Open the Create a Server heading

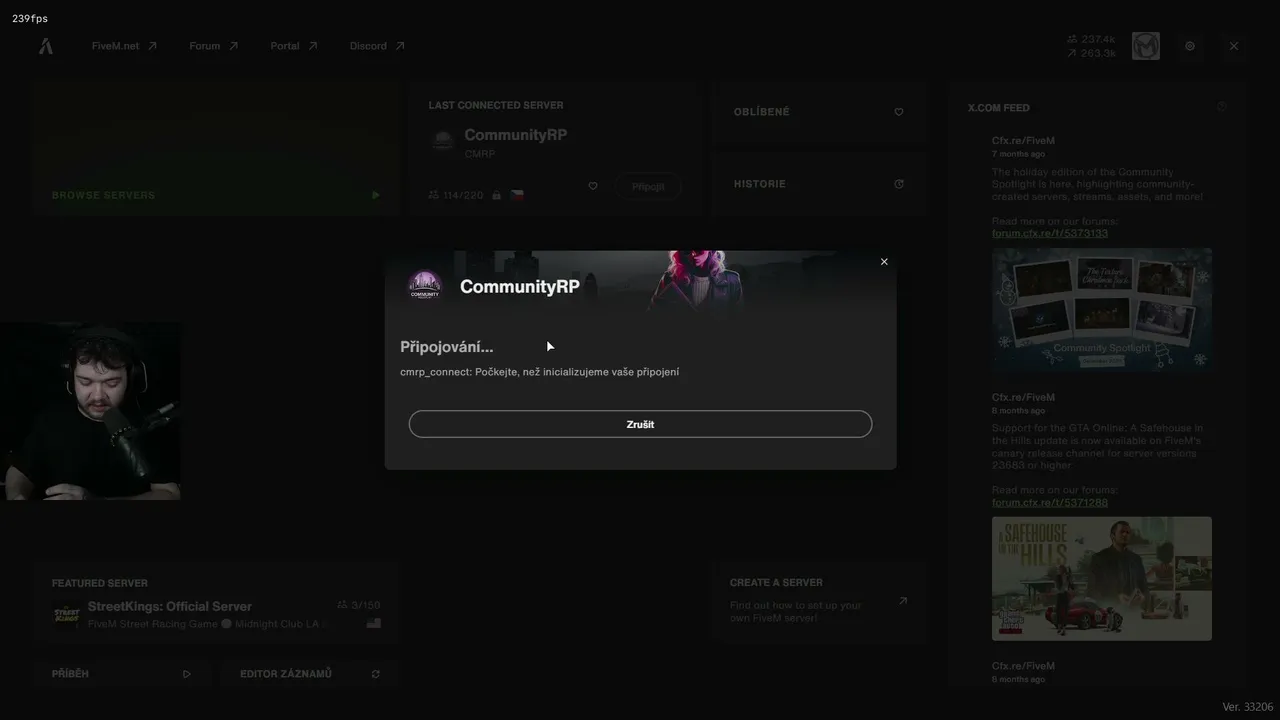(x=776, y=582)
